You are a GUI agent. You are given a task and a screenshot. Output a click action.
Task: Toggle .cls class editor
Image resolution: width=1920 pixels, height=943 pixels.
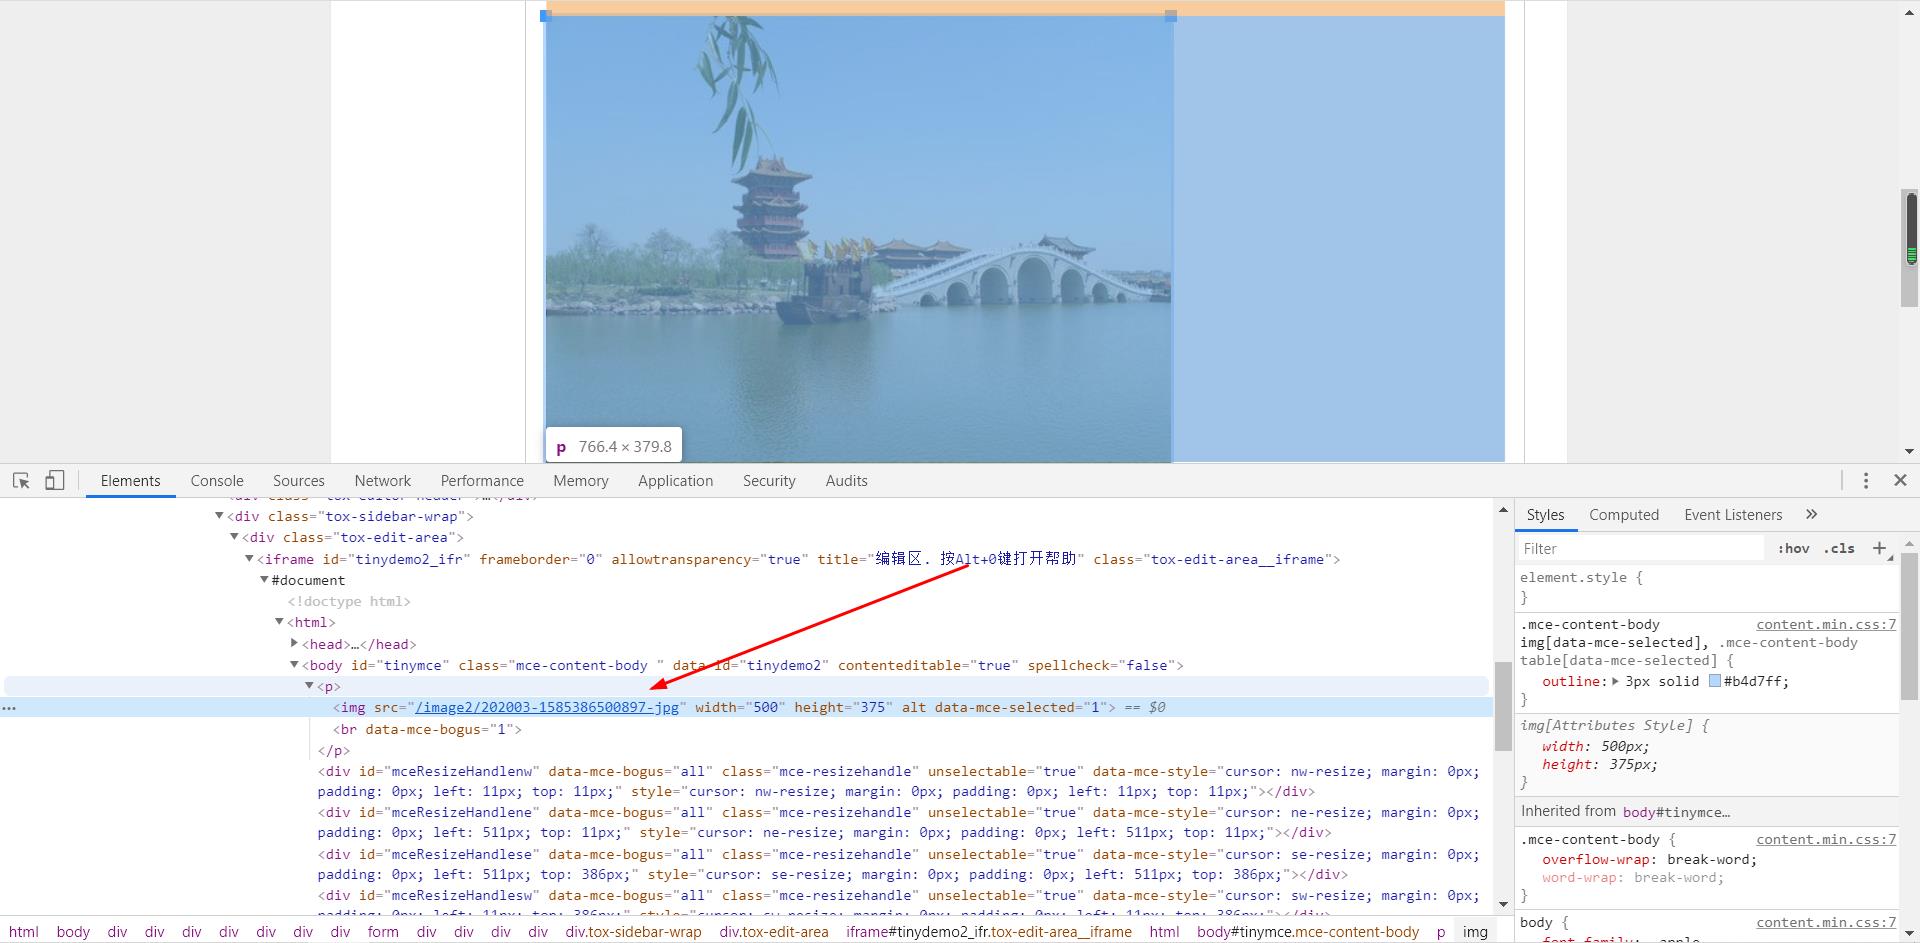coord(1839,549)
